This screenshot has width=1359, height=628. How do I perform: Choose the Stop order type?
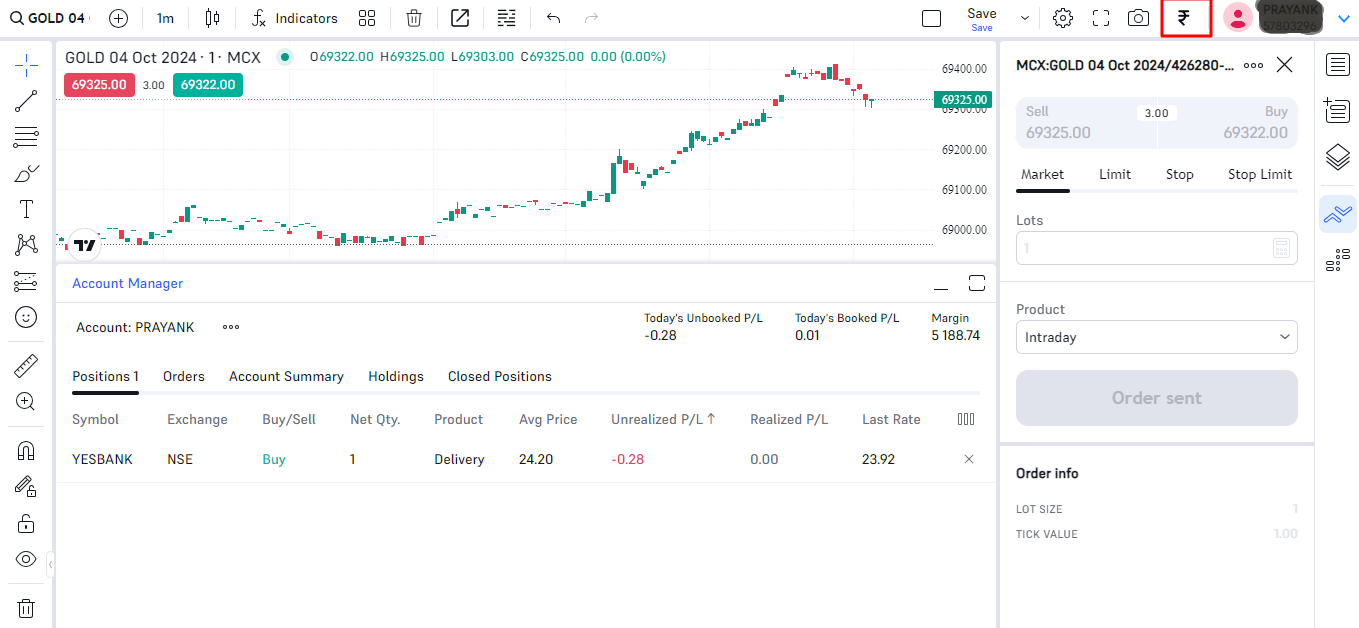point(1180,174)
